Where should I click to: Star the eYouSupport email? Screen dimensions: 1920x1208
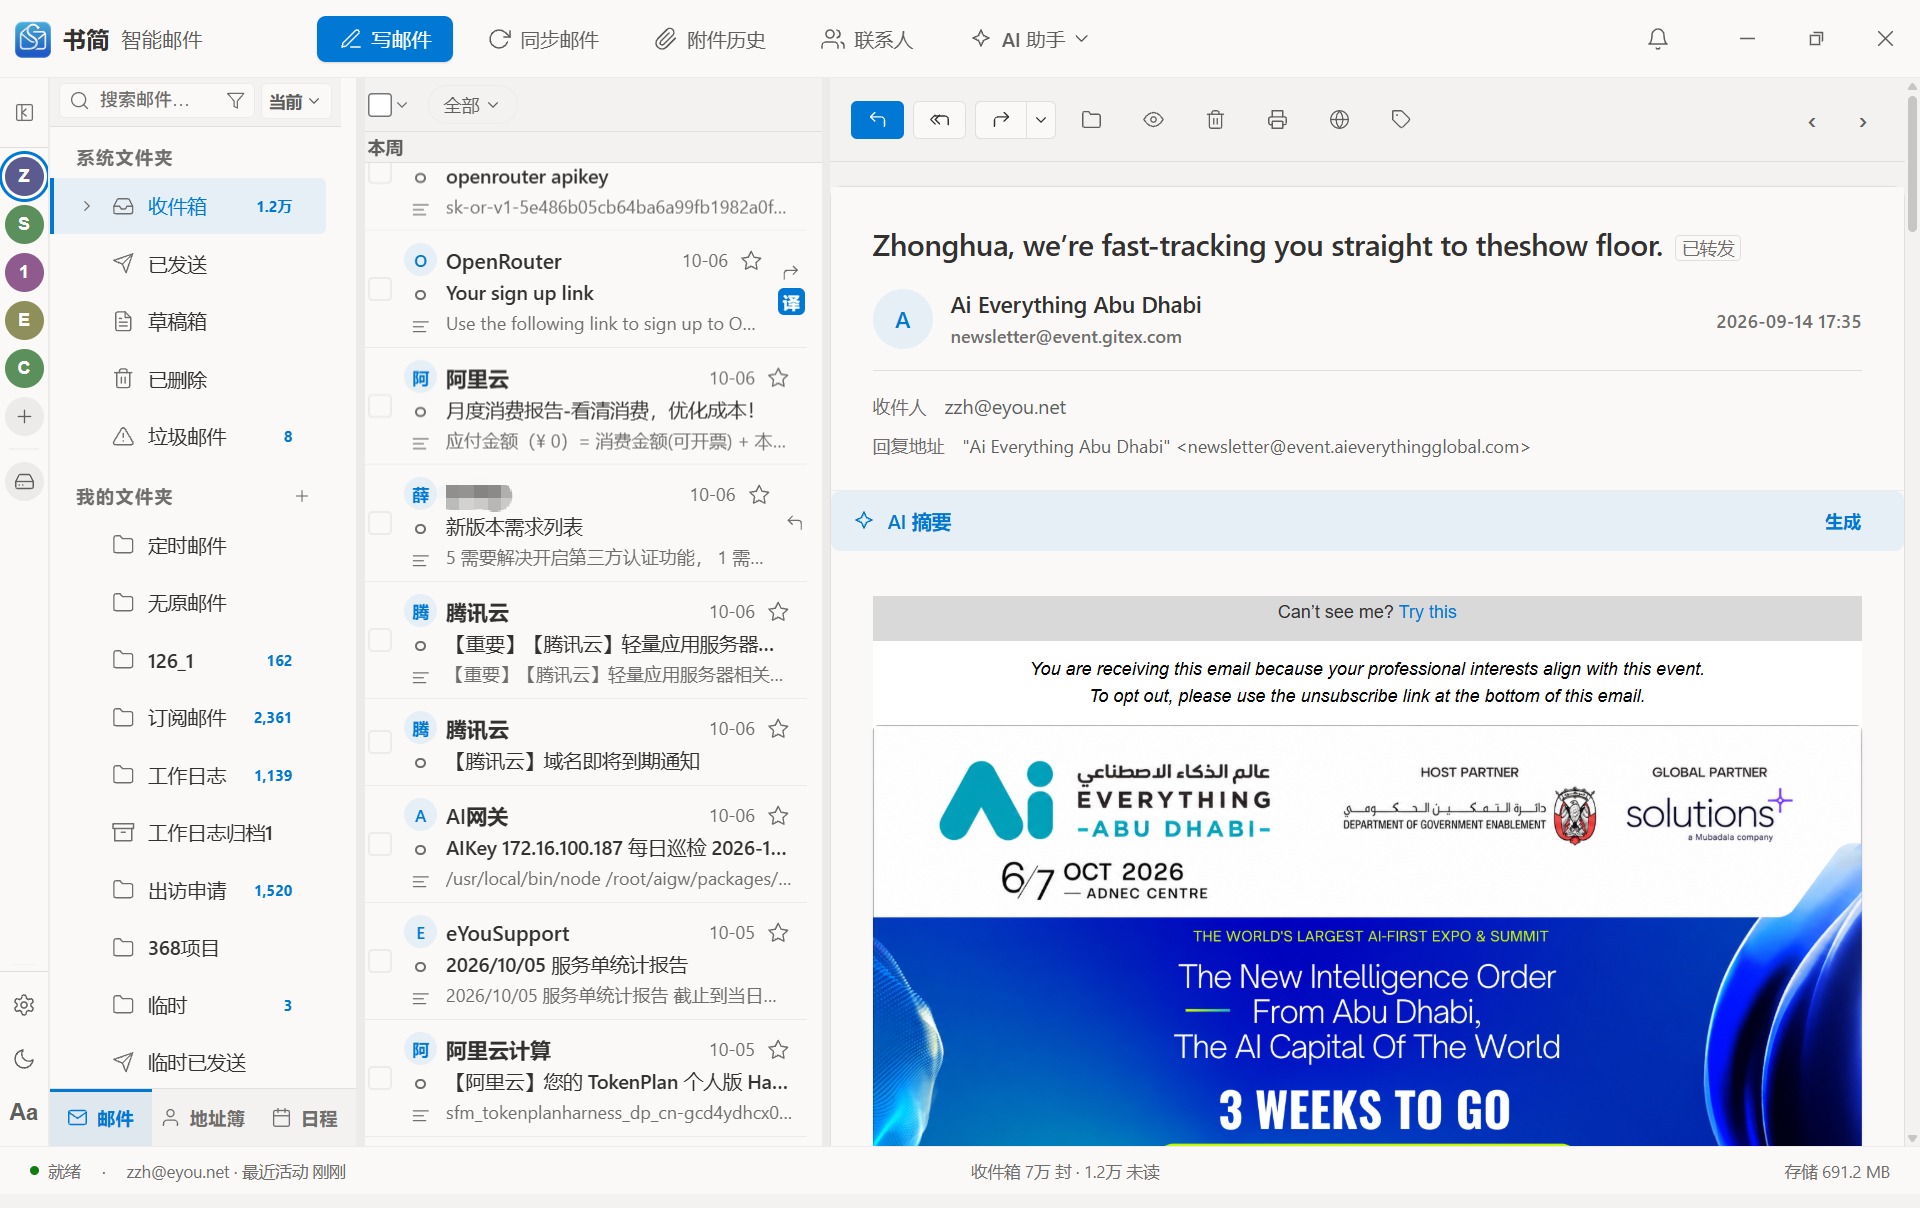(x=778, y=933)
